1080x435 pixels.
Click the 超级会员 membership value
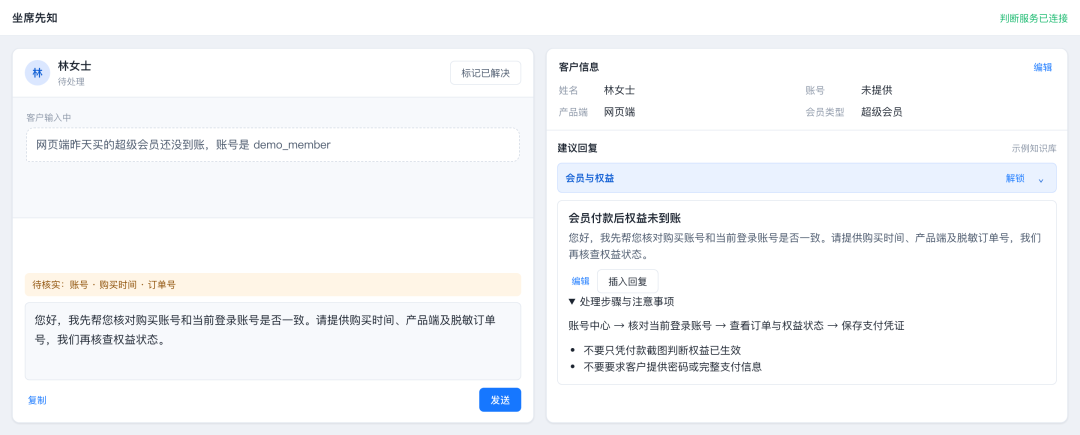point(882,112)
